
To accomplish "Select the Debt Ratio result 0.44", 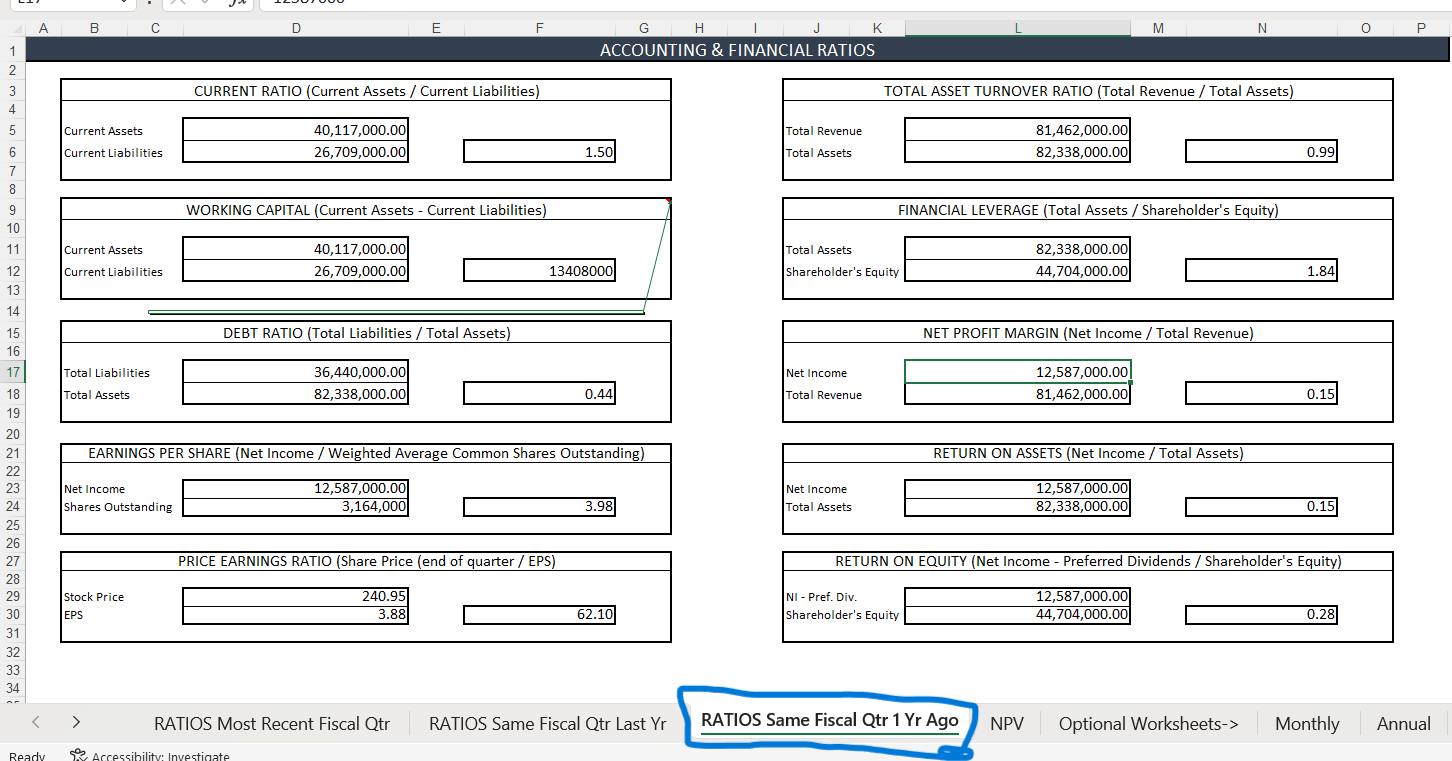I will (539, 394).
